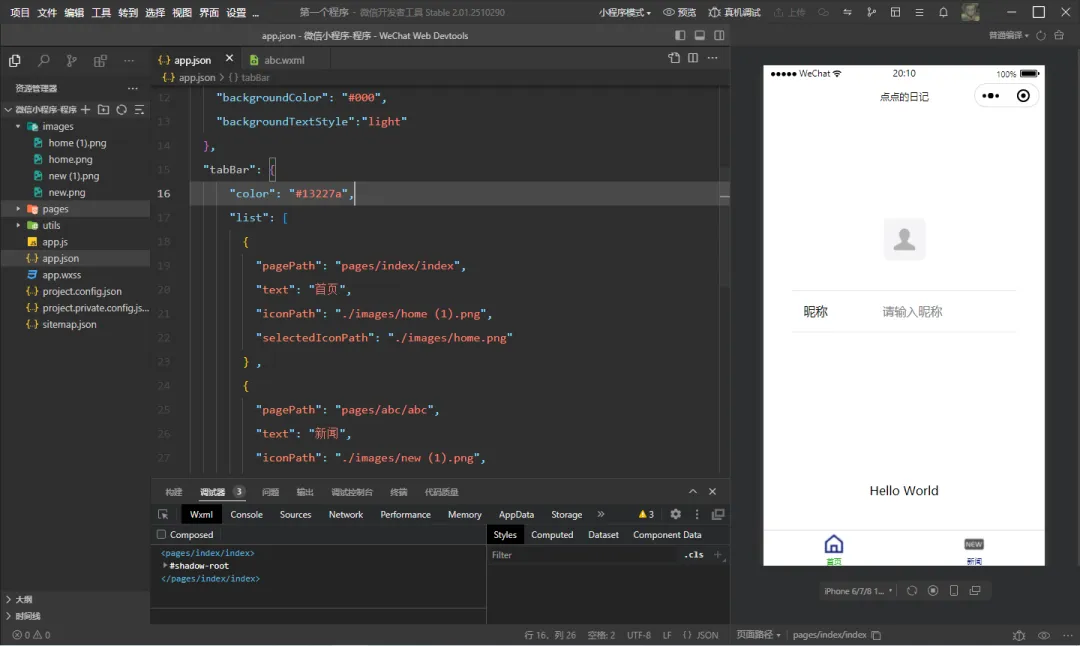The image size is (1080, 646).
Task: Open the Search icon in activity bar
Action: [x=43, y=61]
